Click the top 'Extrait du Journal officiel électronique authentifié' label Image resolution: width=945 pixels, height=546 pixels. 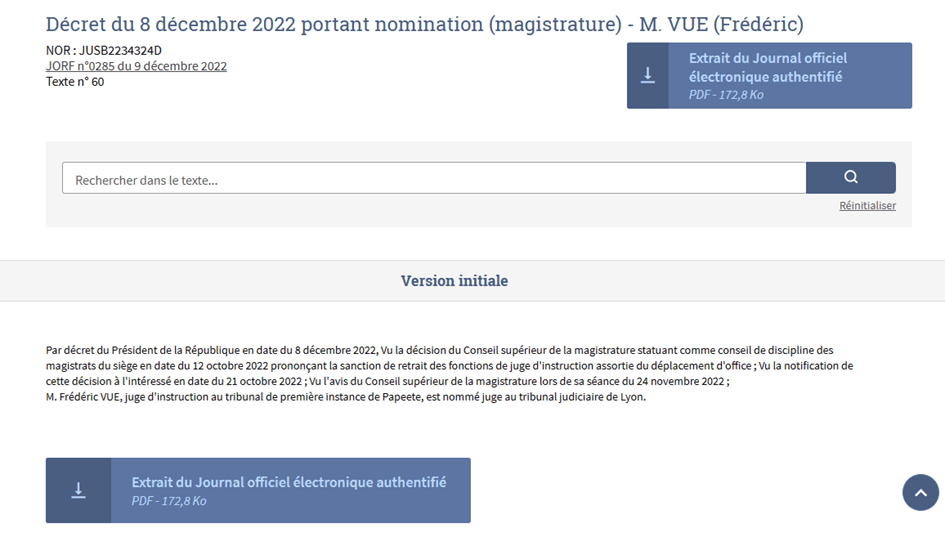click(765, 67)
